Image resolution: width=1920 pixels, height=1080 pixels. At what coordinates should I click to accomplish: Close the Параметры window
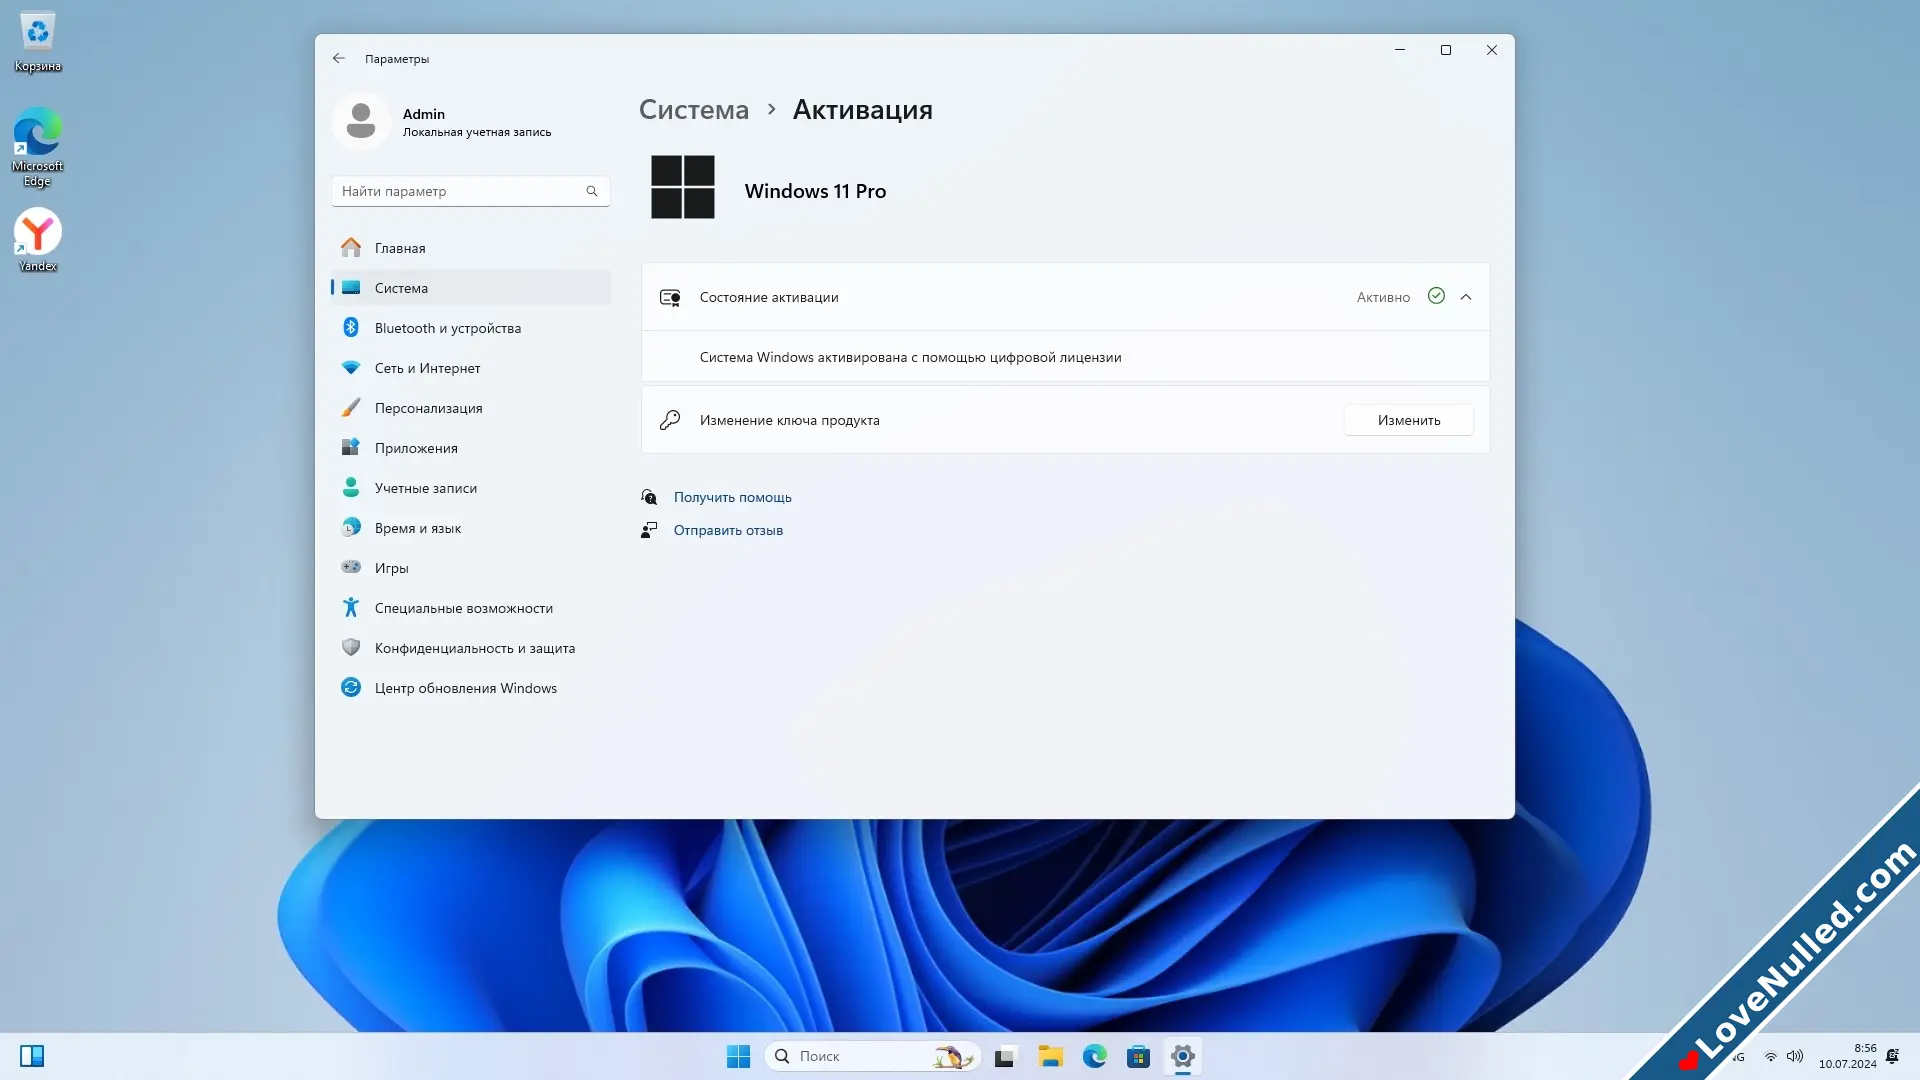coord(1492,50)
